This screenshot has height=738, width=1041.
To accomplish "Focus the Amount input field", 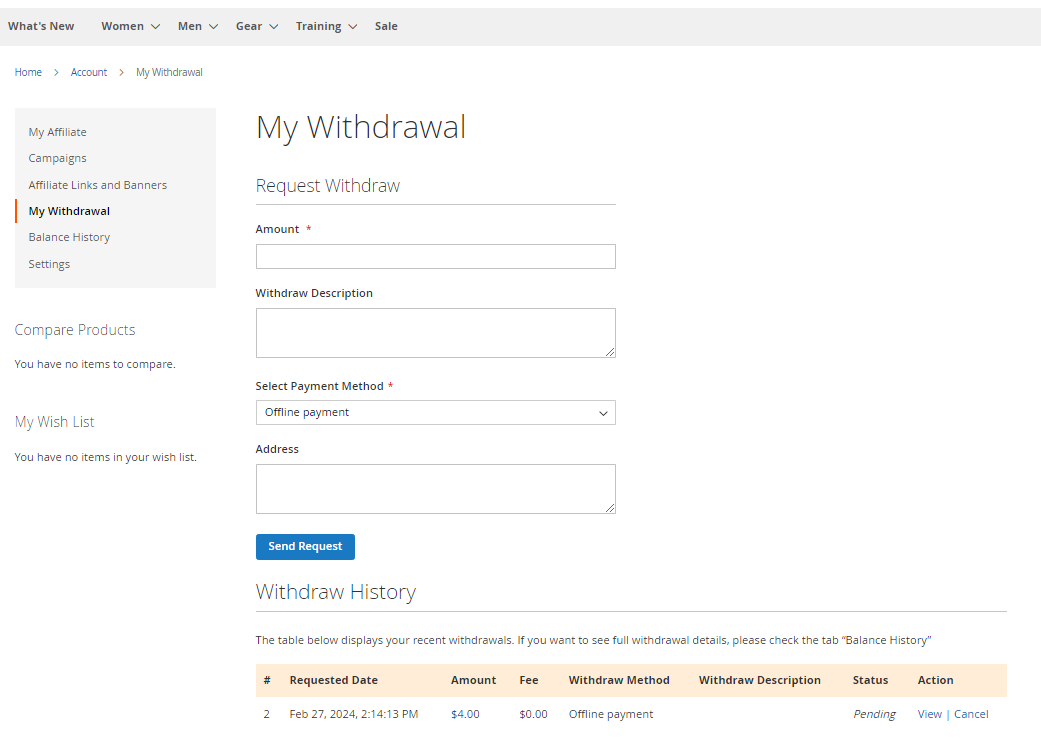I will [435, 257].
